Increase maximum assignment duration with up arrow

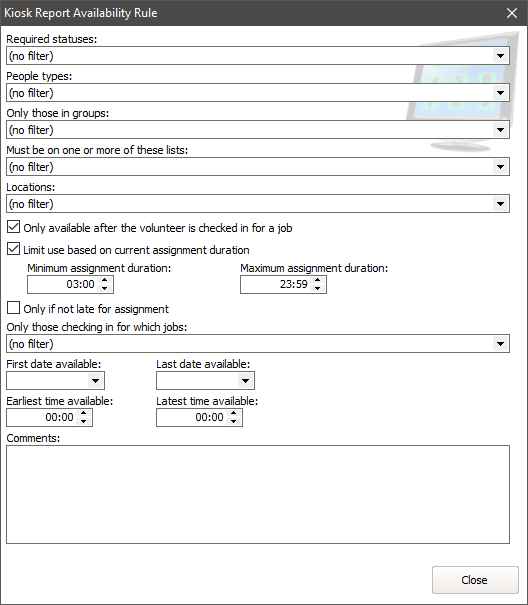318,280
